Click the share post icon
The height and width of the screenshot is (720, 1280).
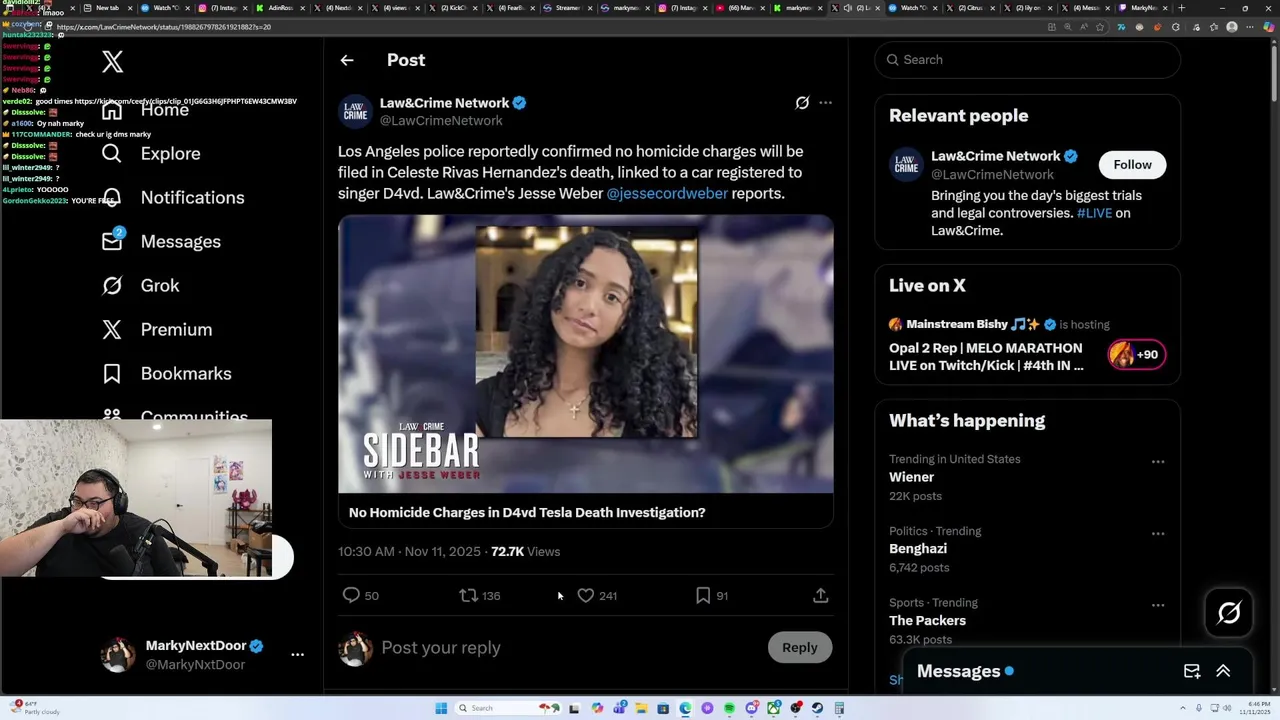[820, 595]
